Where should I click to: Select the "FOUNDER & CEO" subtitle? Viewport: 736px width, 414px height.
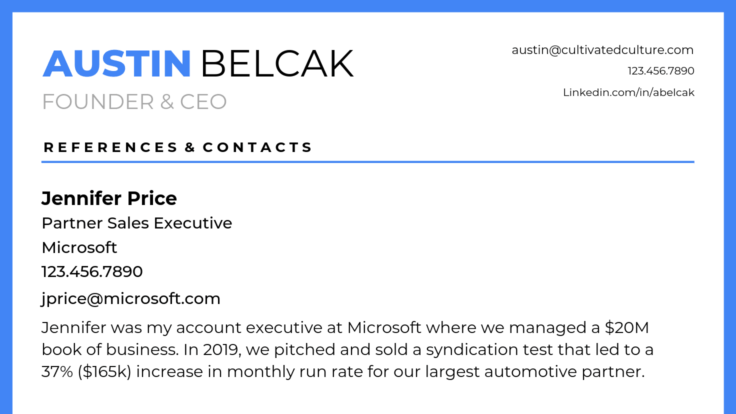(x=134, y=102)
